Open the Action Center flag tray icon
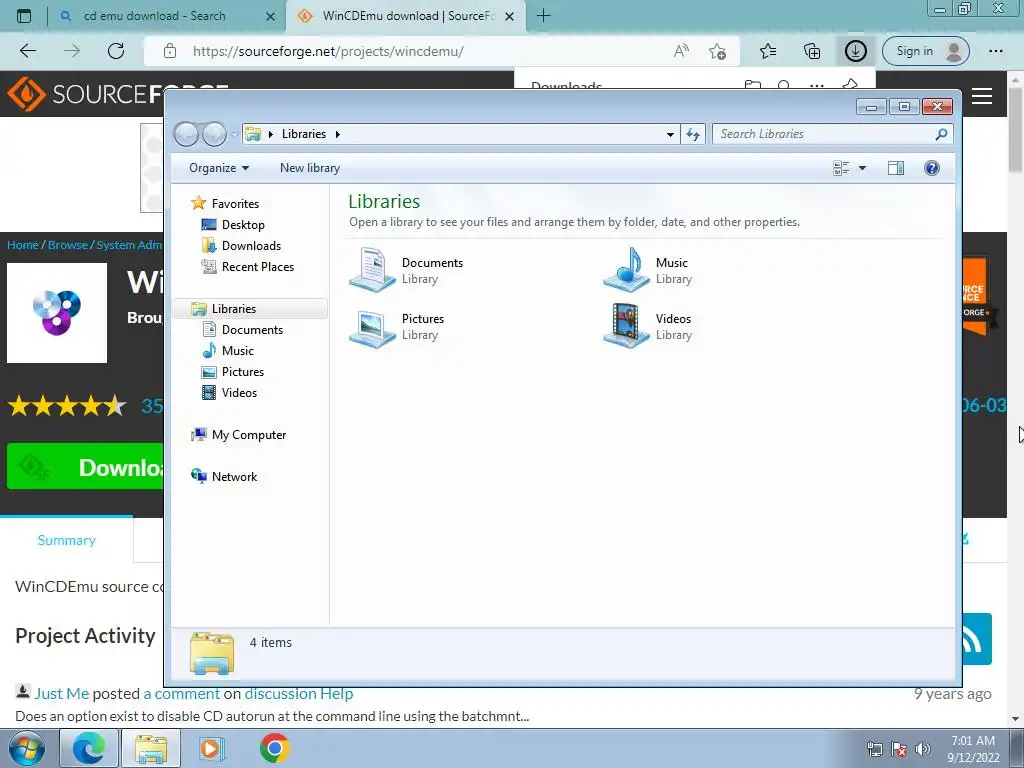 [x=899, y=749]
